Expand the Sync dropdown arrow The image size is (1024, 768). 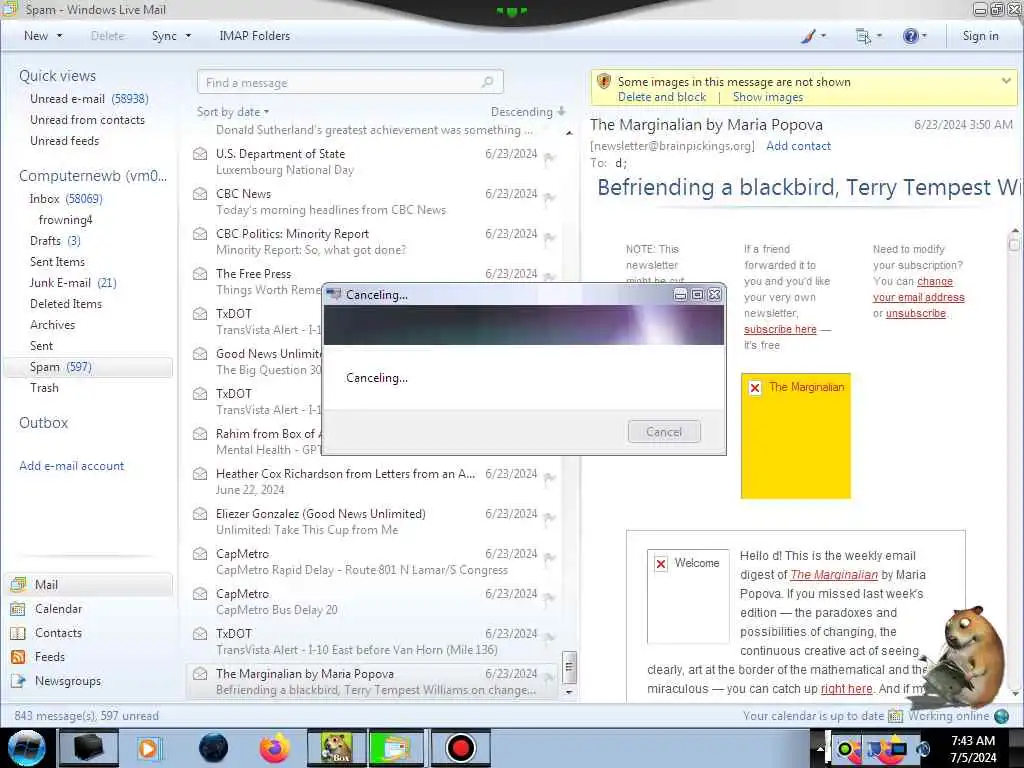click(x=188, y=36)
